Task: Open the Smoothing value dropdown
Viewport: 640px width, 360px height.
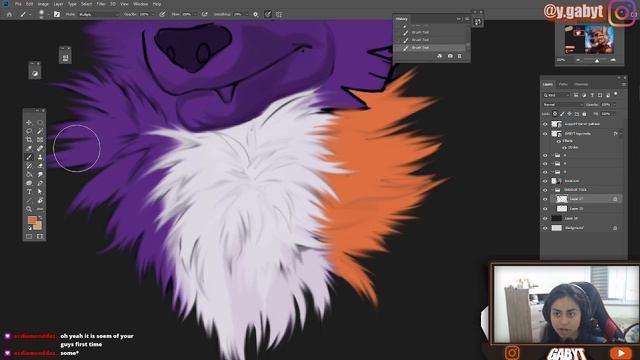Action: coord(247,14)
